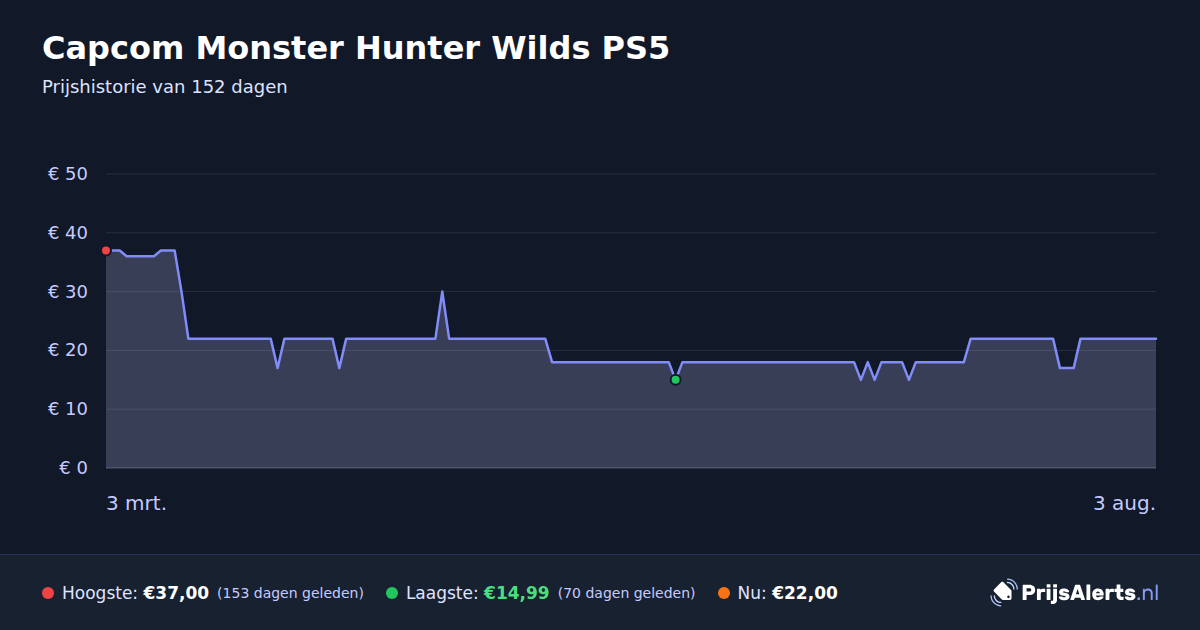This screenshot has height=630, width=1200.
Task: Click the Prijshistorie van 152 dagen subtitle
Action: [x=165, y=87]
